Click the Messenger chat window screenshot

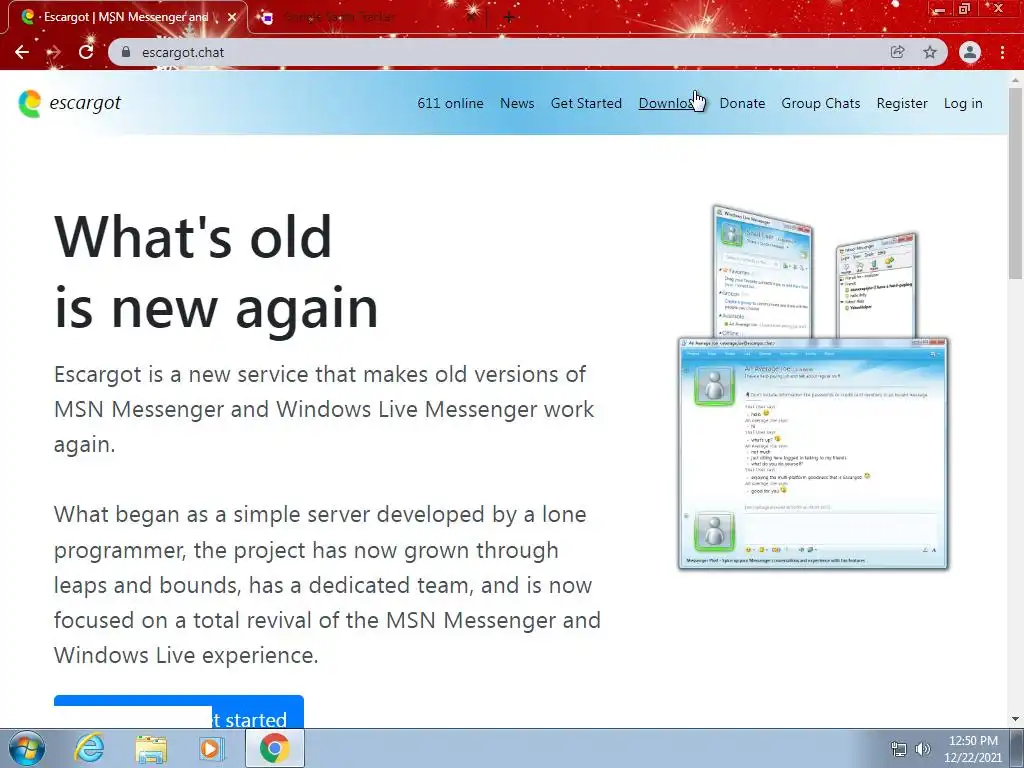(x=814, y=454)
